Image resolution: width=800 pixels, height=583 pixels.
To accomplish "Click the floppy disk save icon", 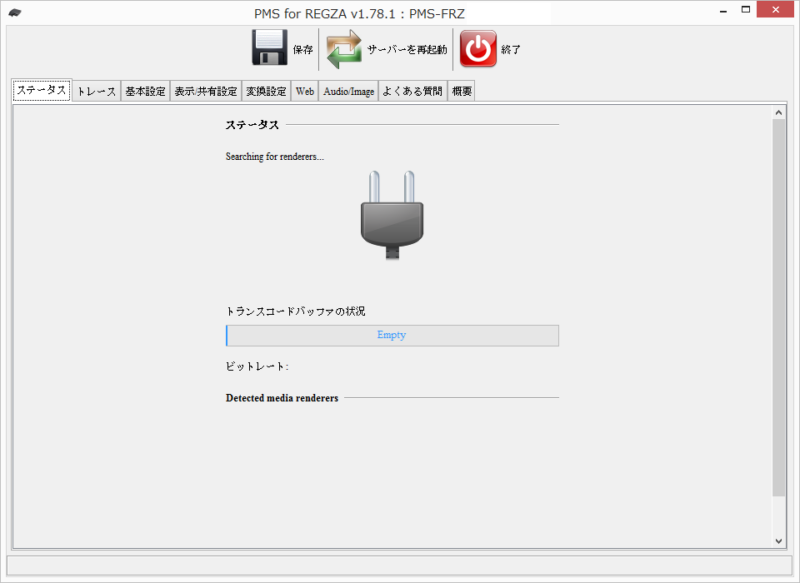I will 269,47.
